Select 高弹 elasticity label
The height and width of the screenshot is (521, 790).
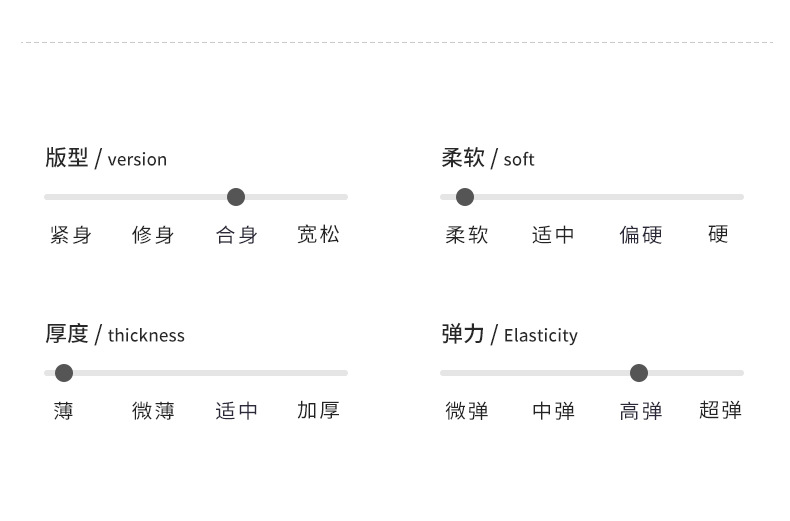tap(641, 411)
